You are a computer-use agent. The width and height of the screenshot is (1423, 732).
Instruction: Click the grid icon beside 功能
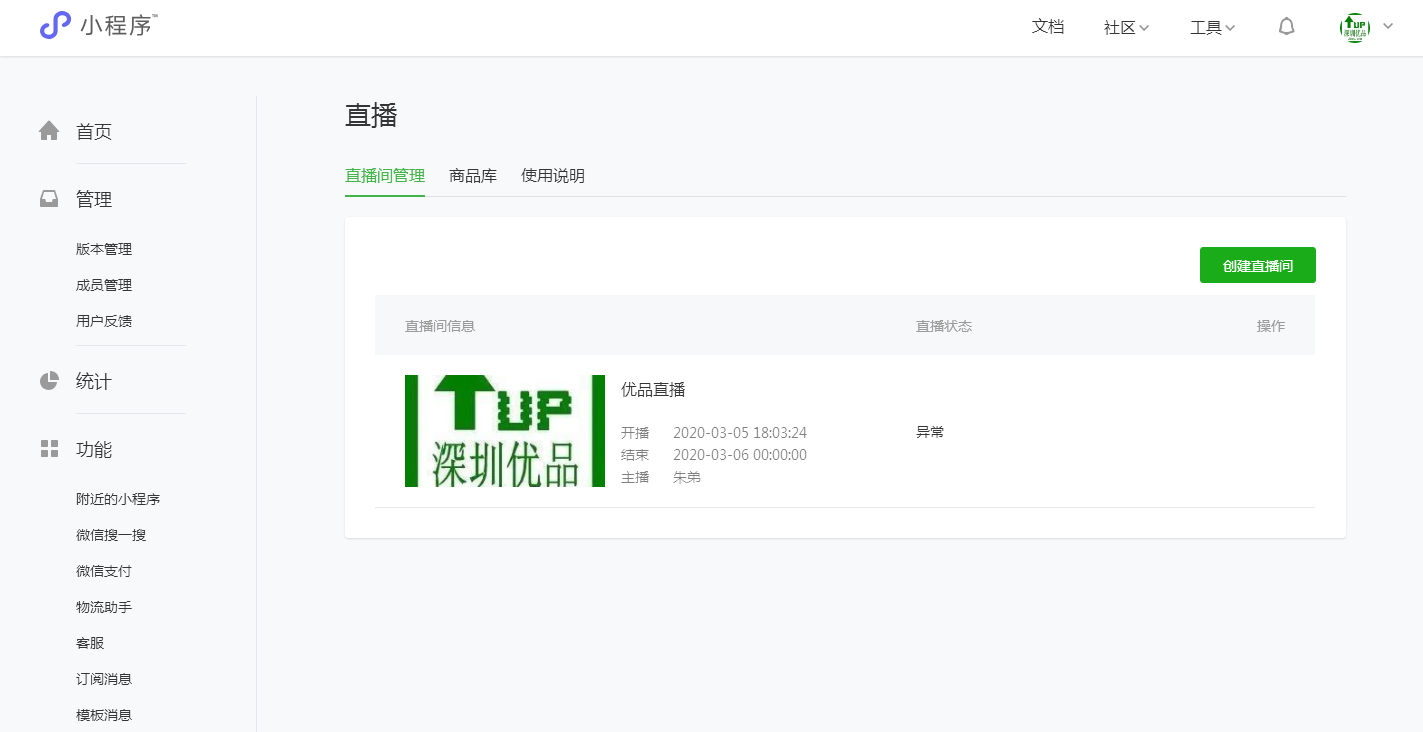coord(49,449)
